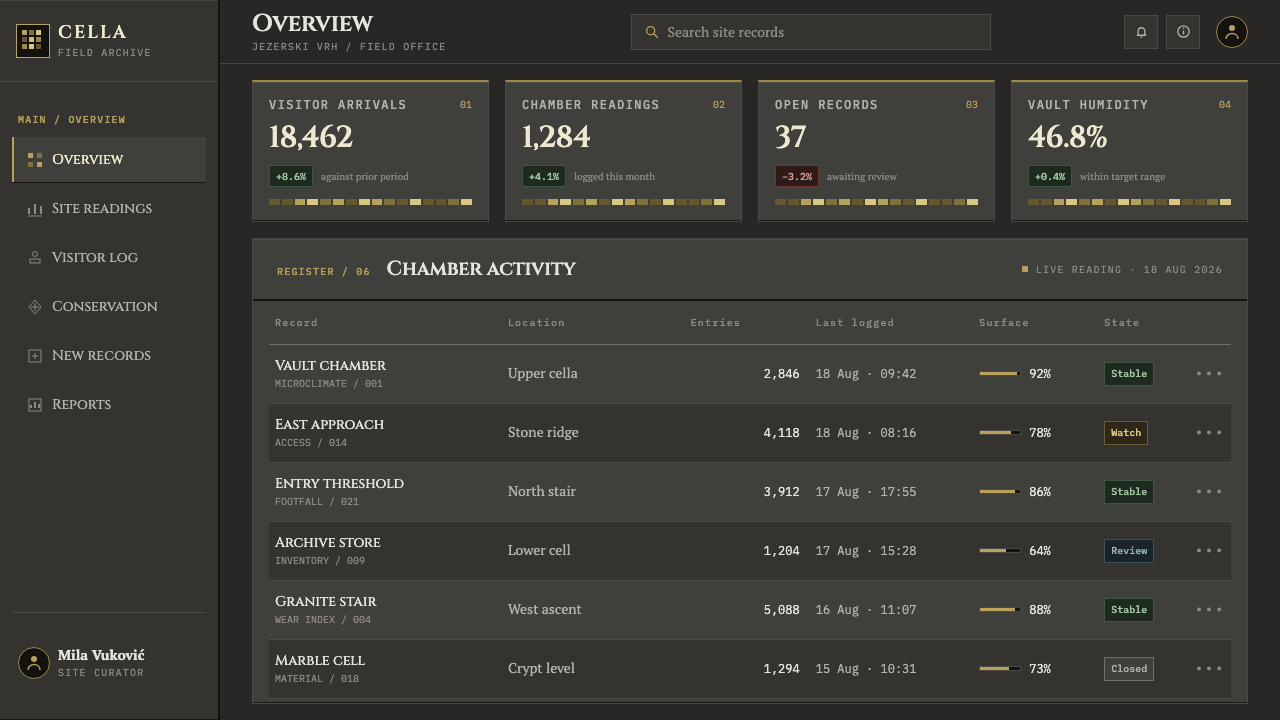Focus the Search site records field
Screen dimensions: 1280x720
(811, 32)
